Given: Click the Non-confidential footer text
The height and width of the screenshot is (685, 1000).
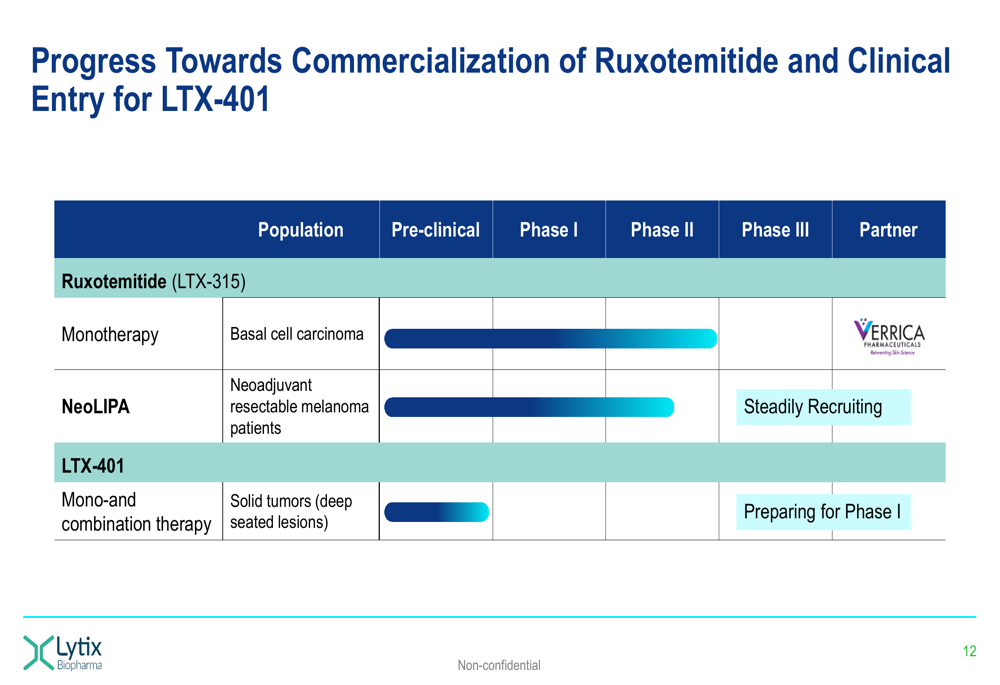Looking at the screenshot, I should (499, 665).
